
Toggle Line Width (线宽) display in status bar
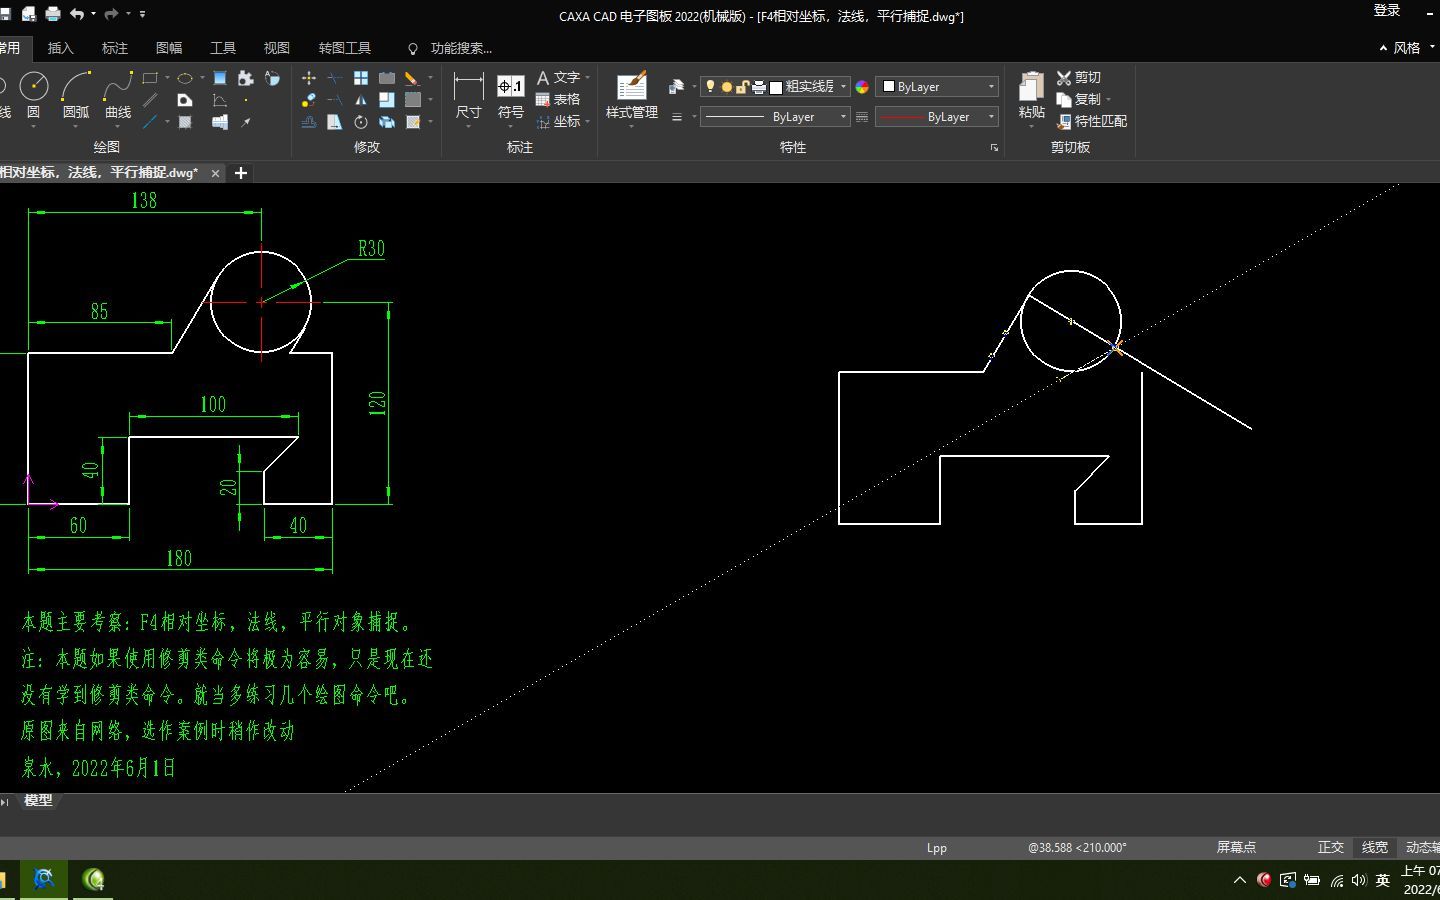(x=1374, y=847)
